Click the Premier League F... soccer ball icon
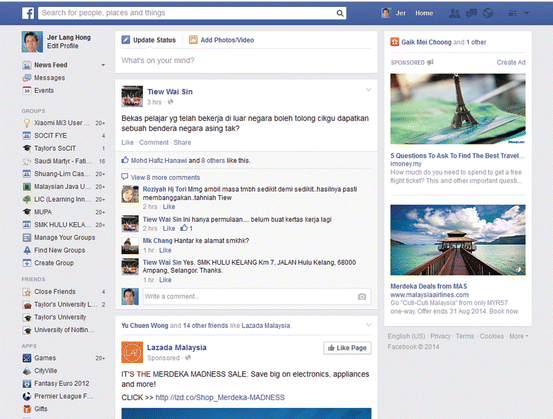This screenshot has width=553, height=419. tap(27, 396)
